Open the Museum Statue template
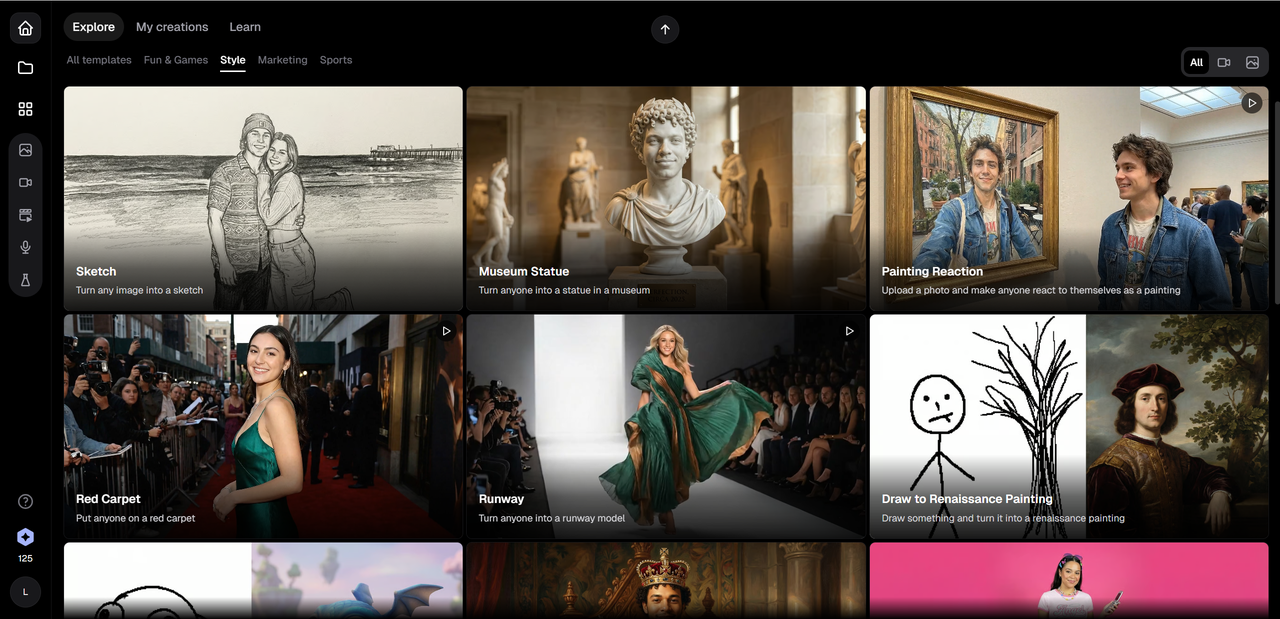The image size is (1280, 619). [666, 198]
